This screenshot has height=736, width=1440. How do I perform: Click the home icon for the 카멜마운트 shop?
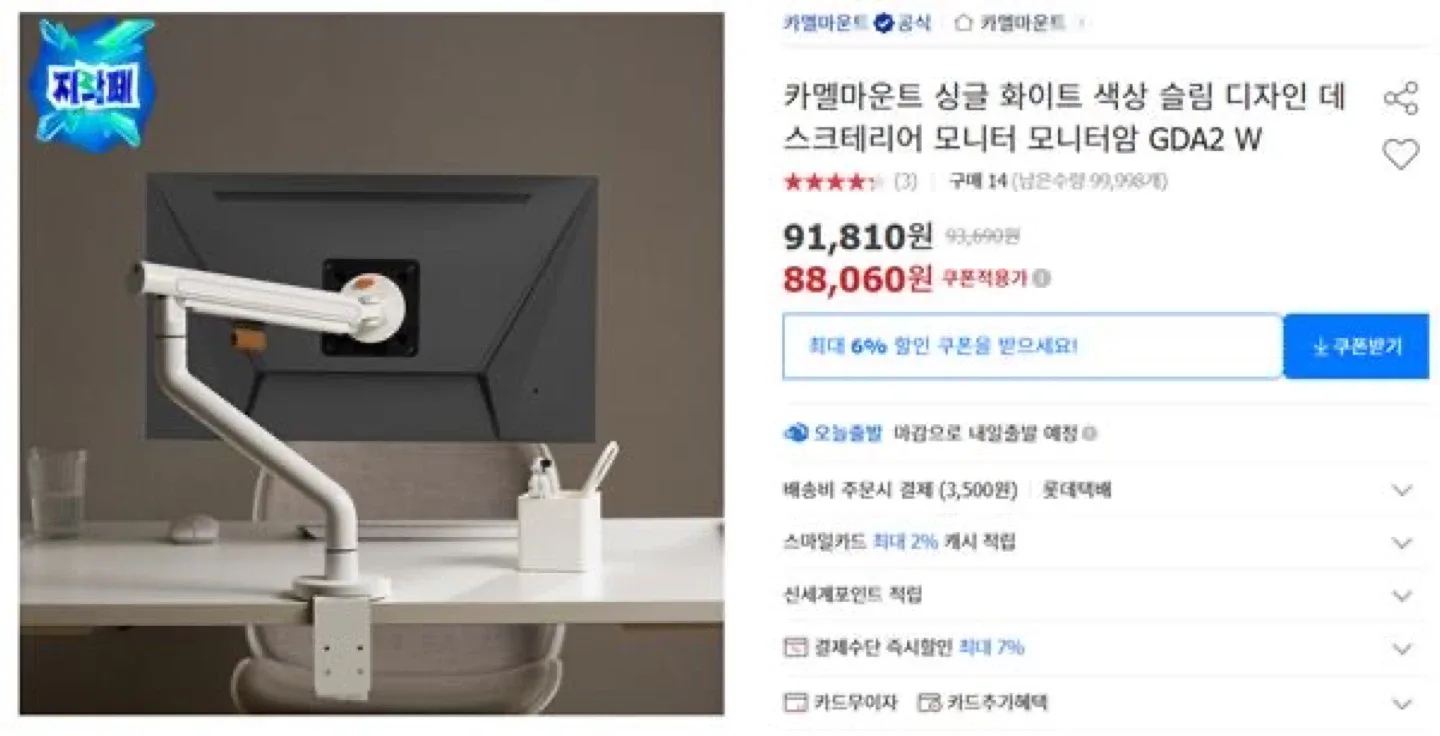click(x=963, y=23)
